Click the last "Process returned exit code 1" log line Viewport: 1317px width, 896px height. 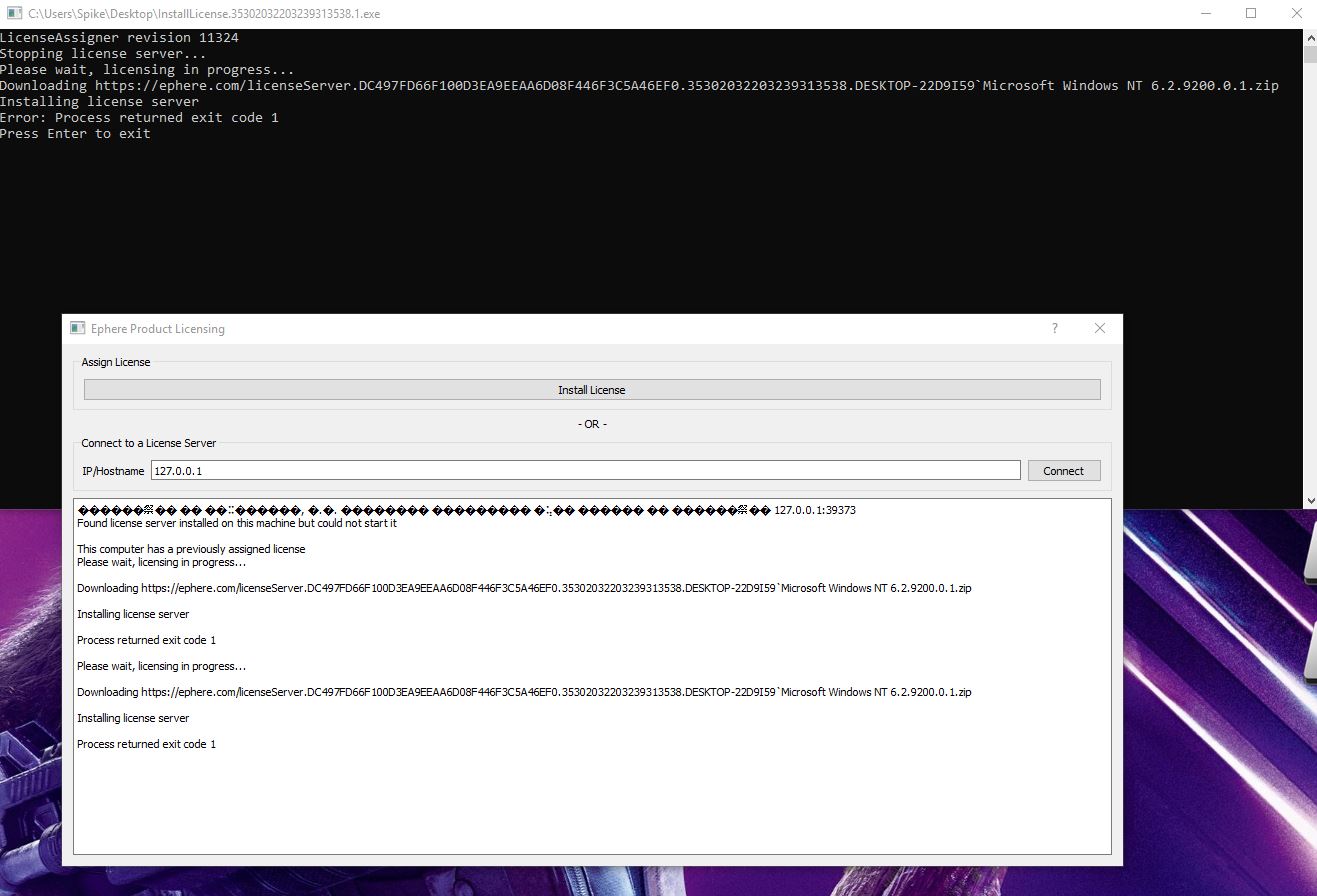[146, 744]
